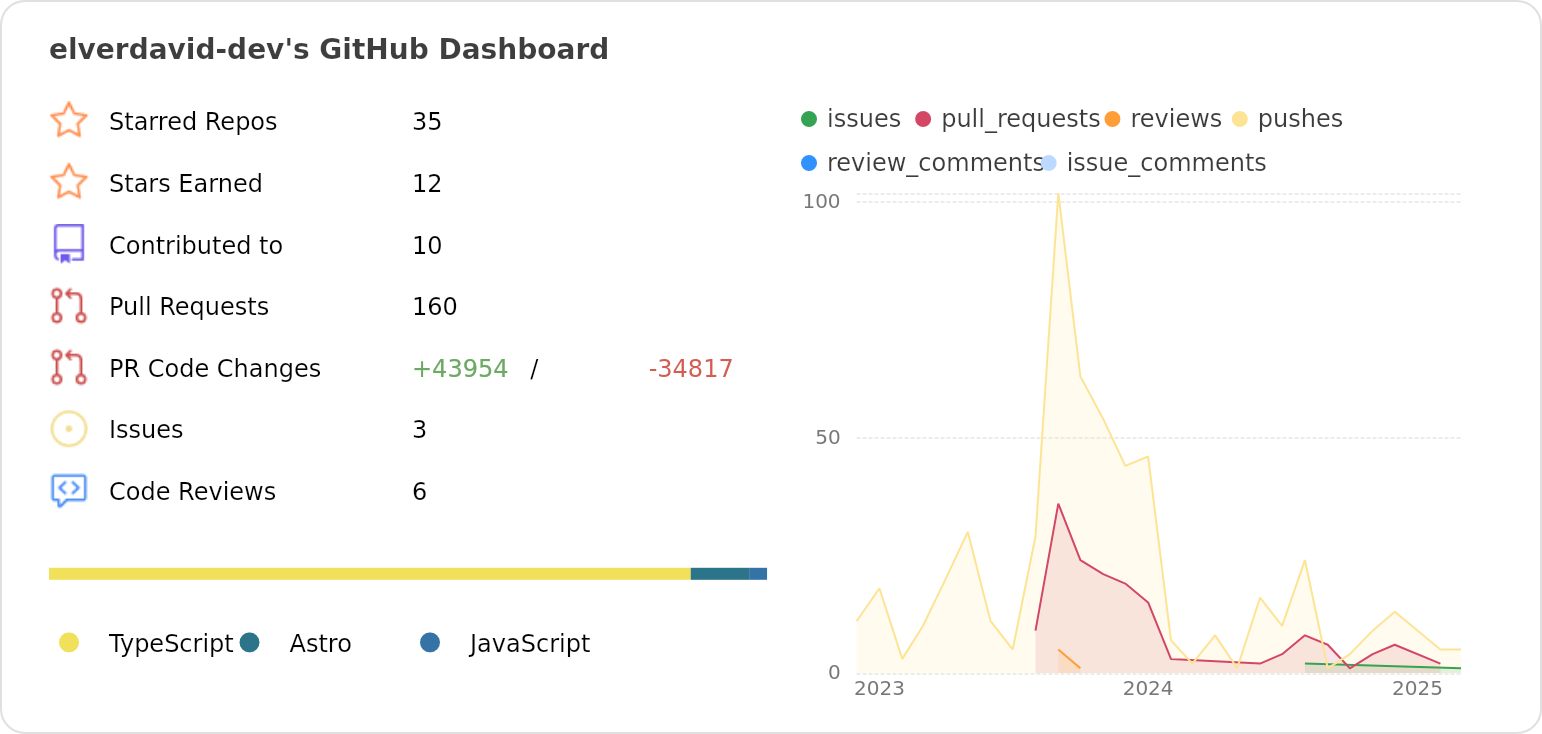The width and height of the screenshot is (1542, 734).
Task: Toggle the pushes legend entry
Action: click(x=1288, y=119)
